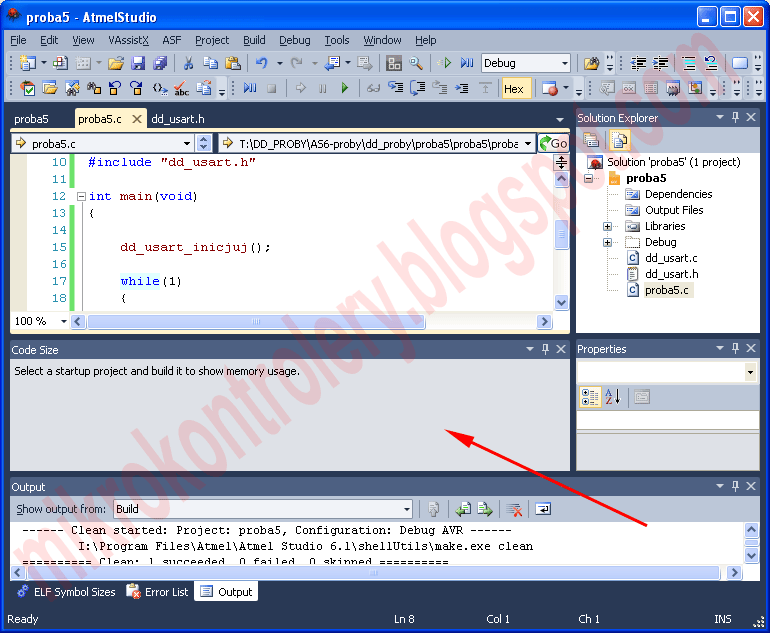Click the Save icon in toolbar

tap(138, 63)
